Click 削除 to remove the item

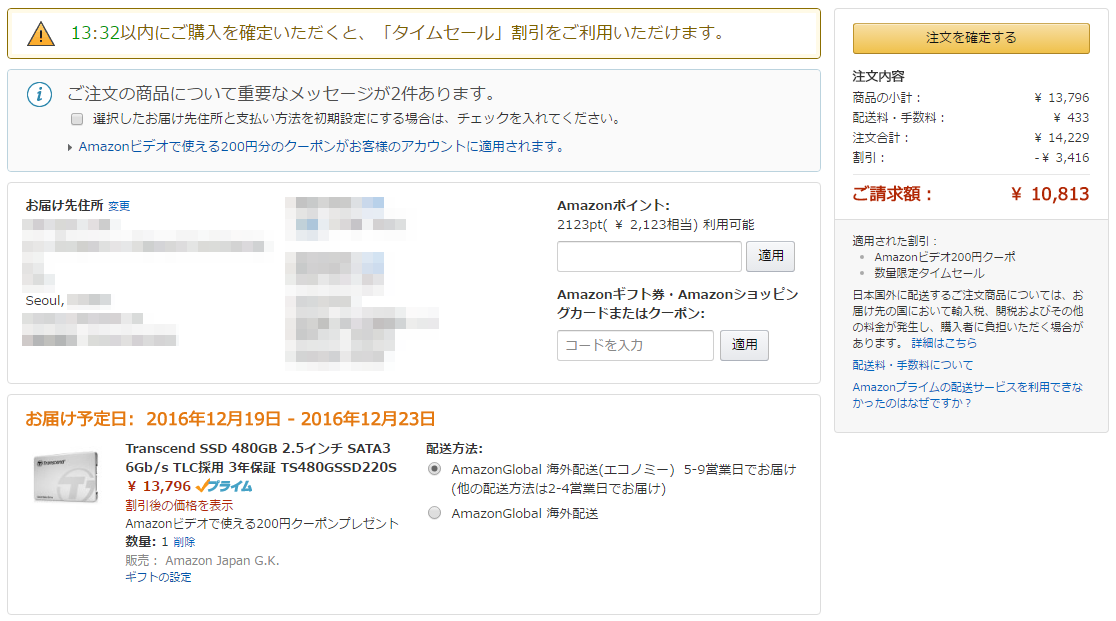point(184,541)
